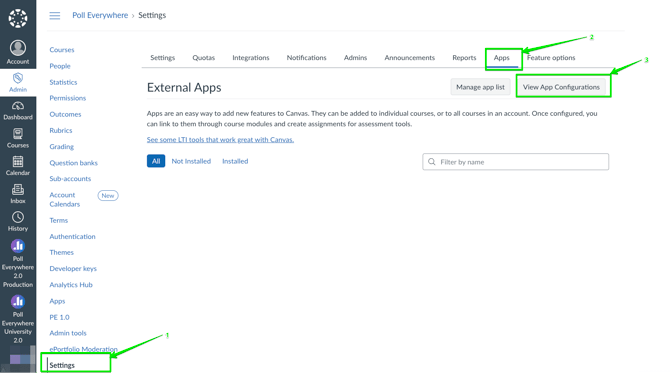Switch to the Admins tab
670x374 pixels.
pos(356,58)
